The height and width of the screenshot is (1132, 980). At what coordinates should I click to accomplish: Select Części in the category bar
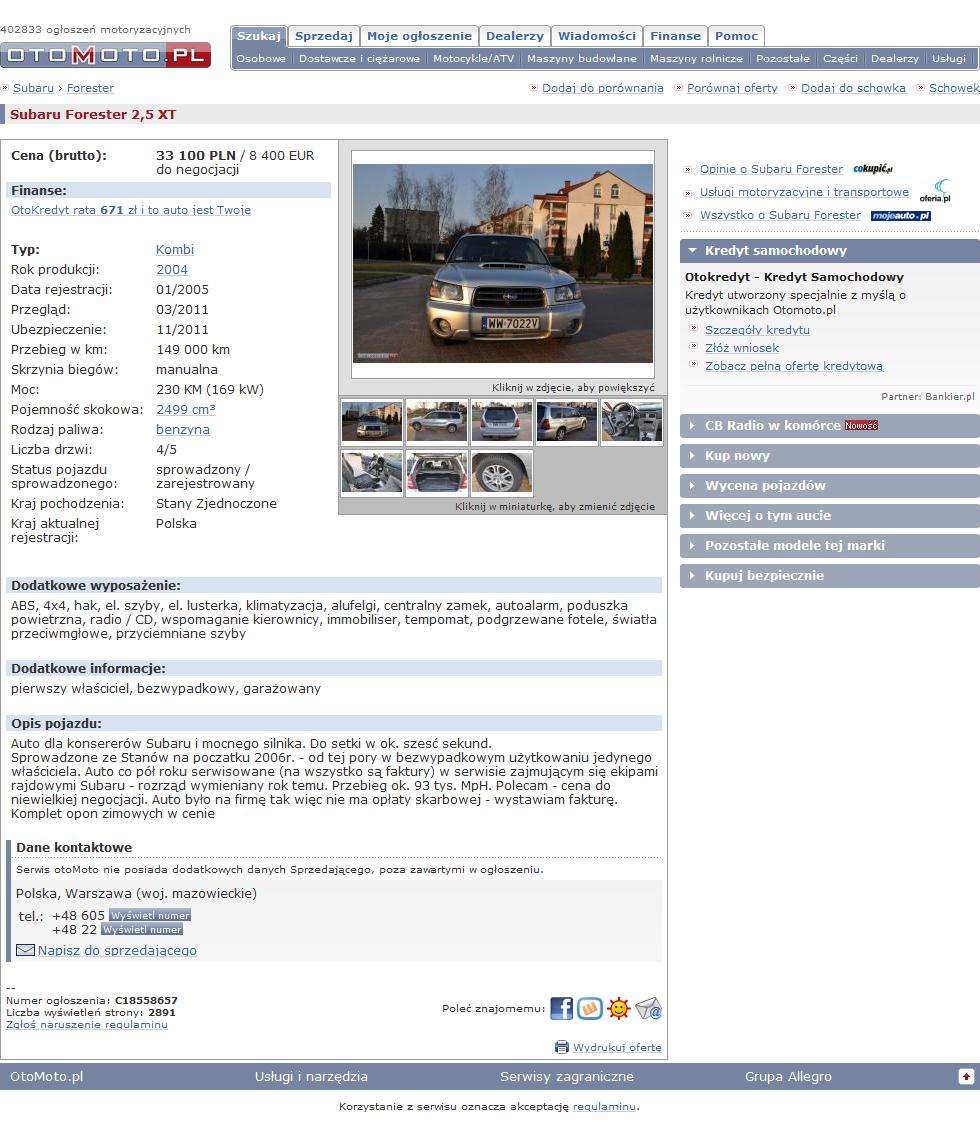point(840,58)
